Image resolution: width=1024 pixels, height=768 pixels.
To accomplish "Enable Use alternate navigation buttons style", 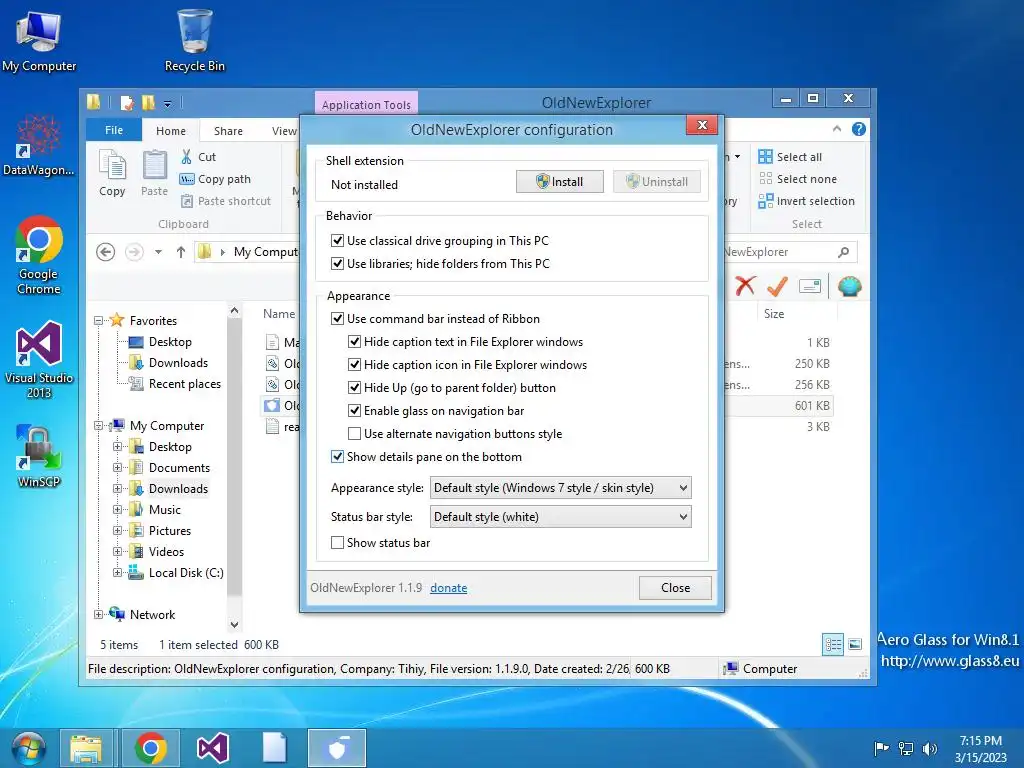I will (x=354, y=434).
